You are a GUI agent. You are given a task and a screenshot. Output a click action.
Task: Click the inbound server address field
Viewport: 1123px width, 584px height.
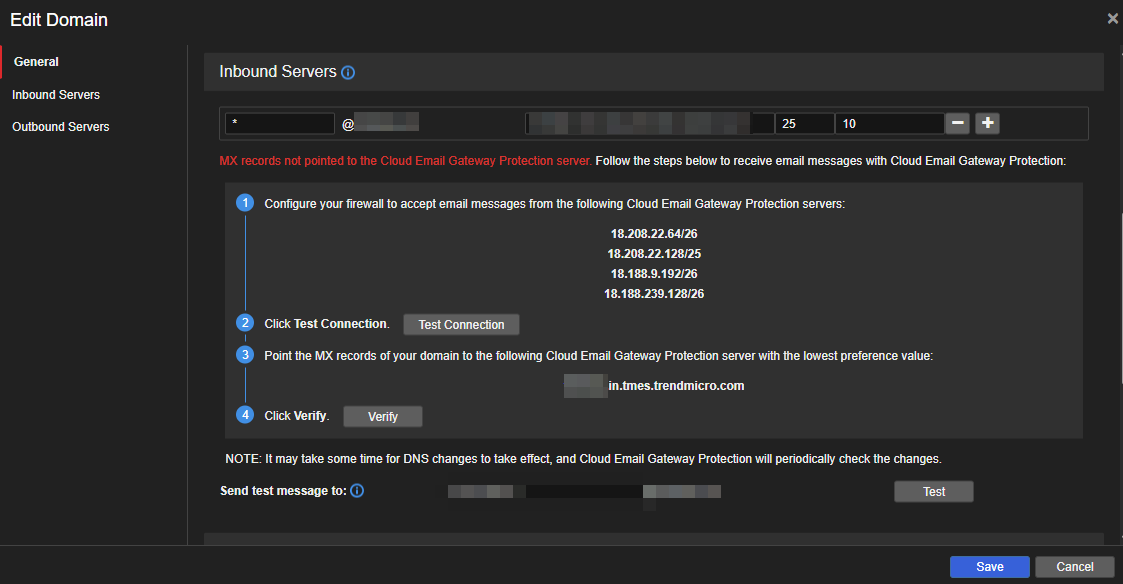pyautogui.click(x=648, y=123)
